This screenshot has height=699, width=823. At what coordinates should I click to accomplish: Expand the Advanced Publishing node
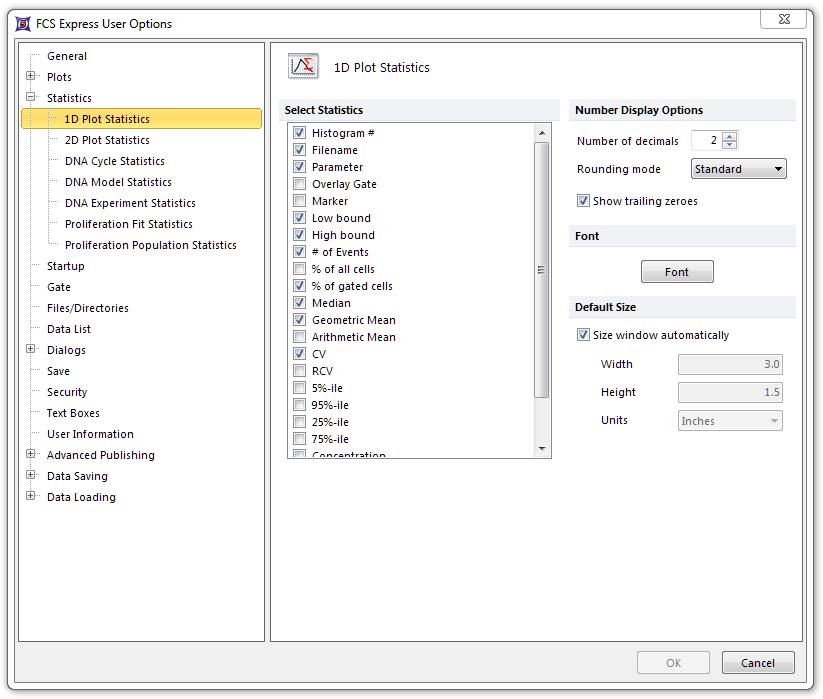tap(31, 455)
